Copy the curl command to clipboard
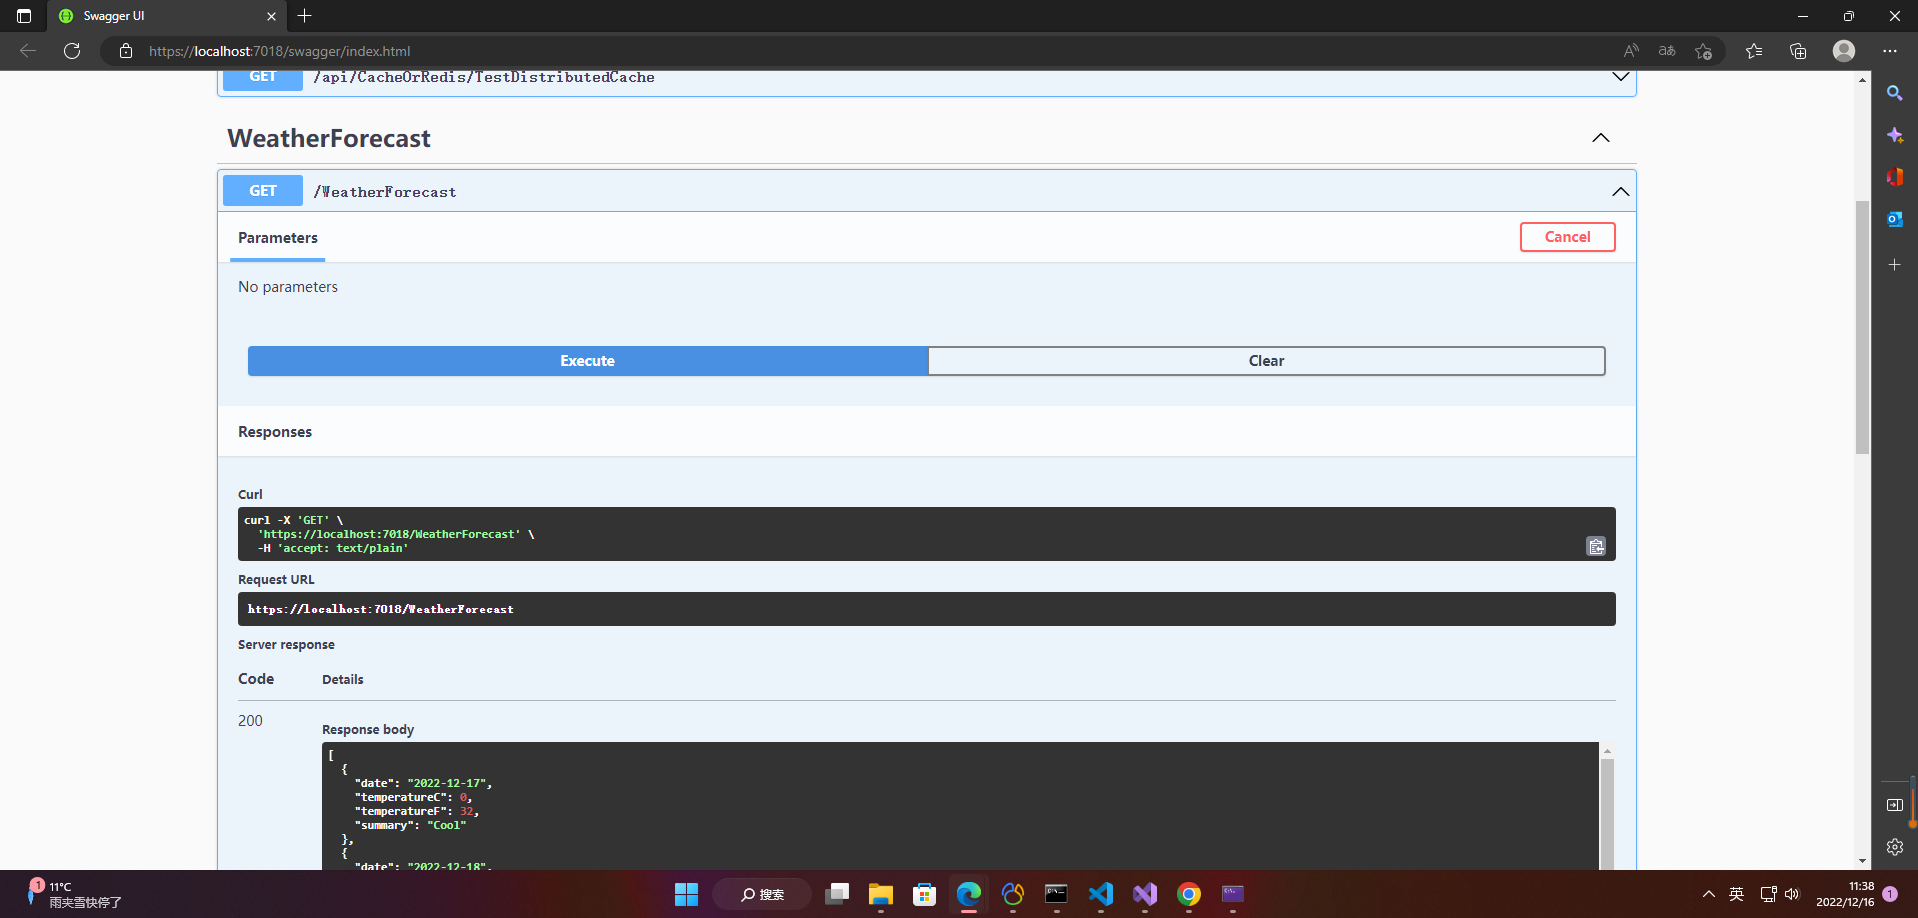This screenshot has width=1918, height=918. (1596, 546)
